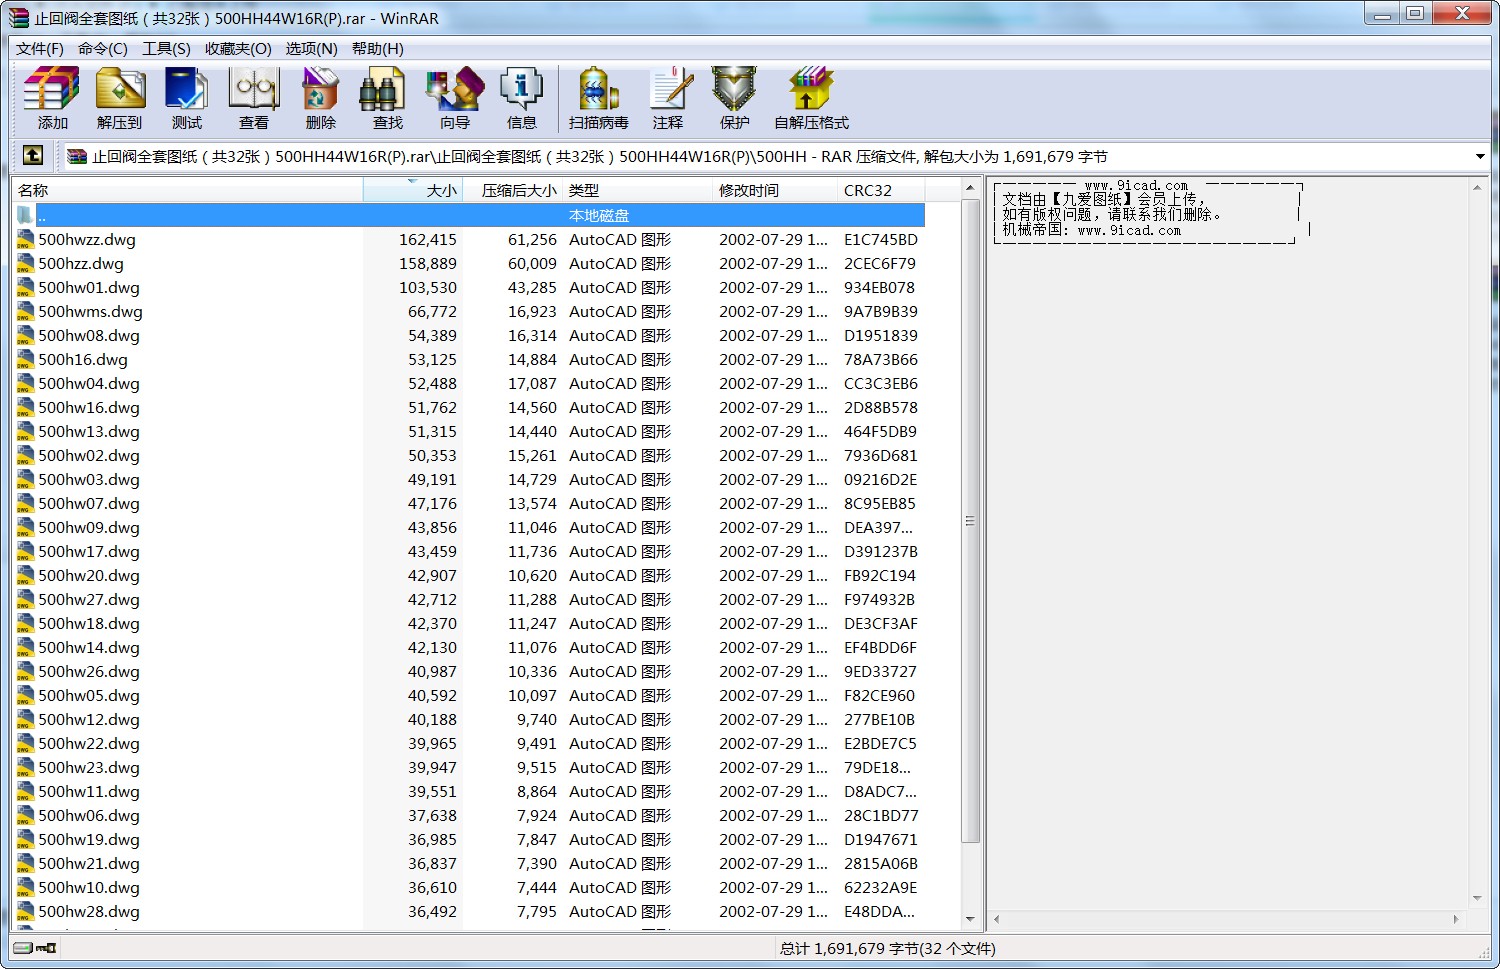Open the 文件 (File) menu

pyautogui.click(x=40, y=48)
